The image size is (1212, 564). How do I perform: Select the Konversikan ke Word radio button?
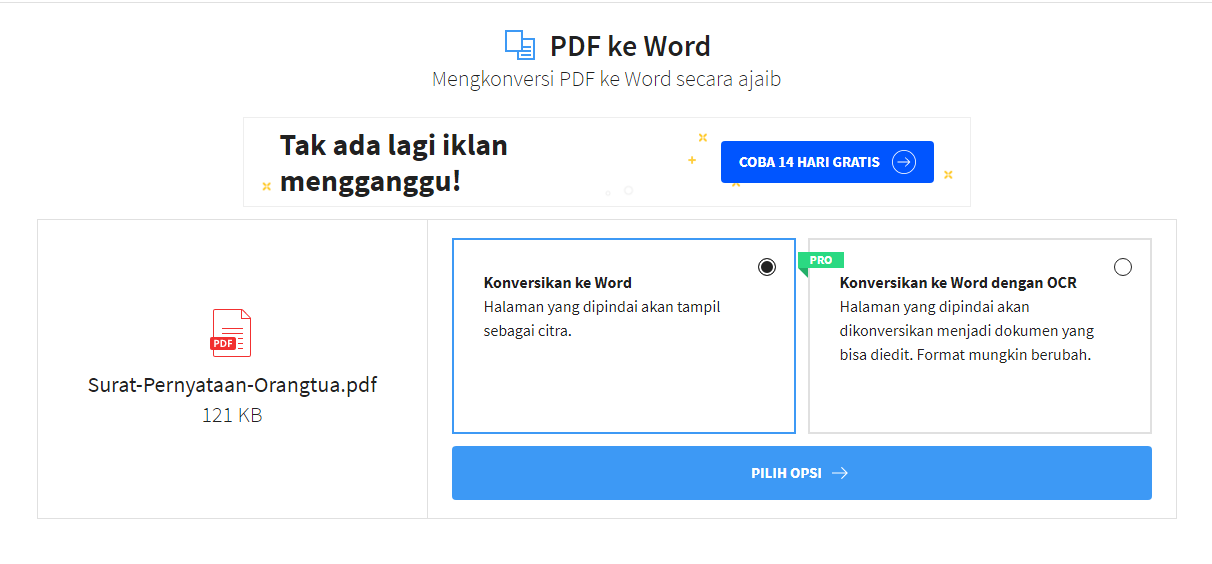pyautogui.click(x=767, y=267)
